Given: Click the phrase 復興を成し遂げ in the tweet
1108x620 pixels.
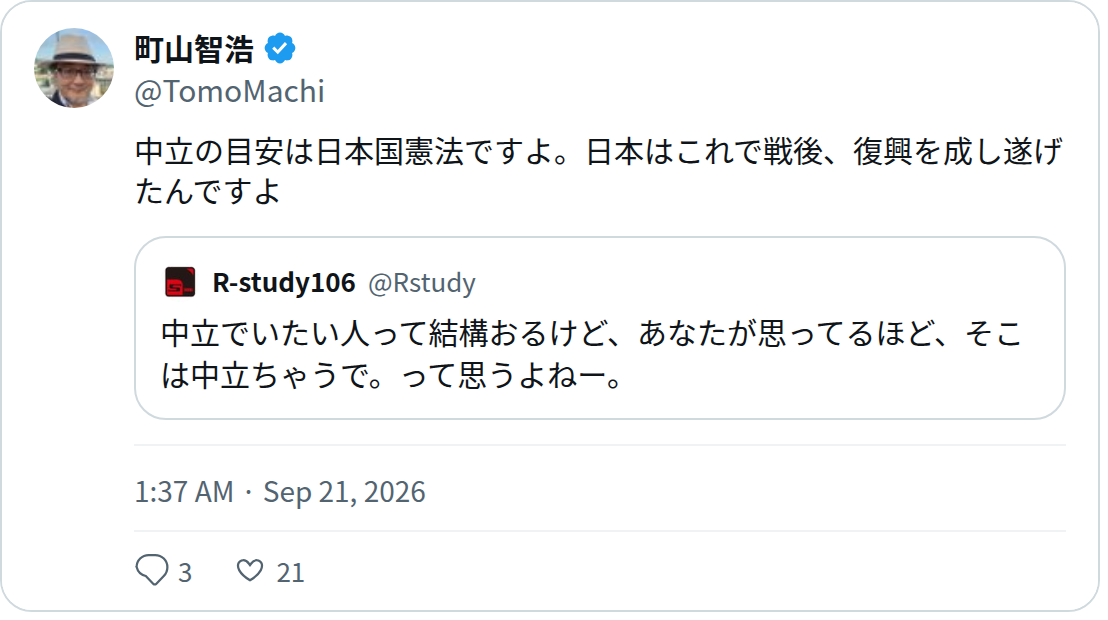Looking at the screenshot, I should pos(957,152).
